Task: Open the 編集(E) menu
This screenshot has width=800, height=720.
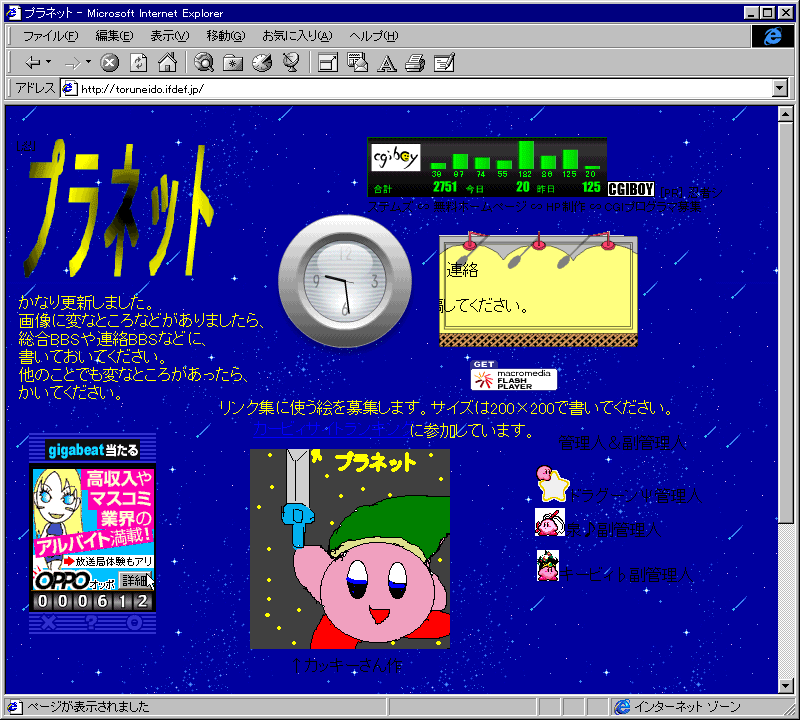Action: (114, 36)
